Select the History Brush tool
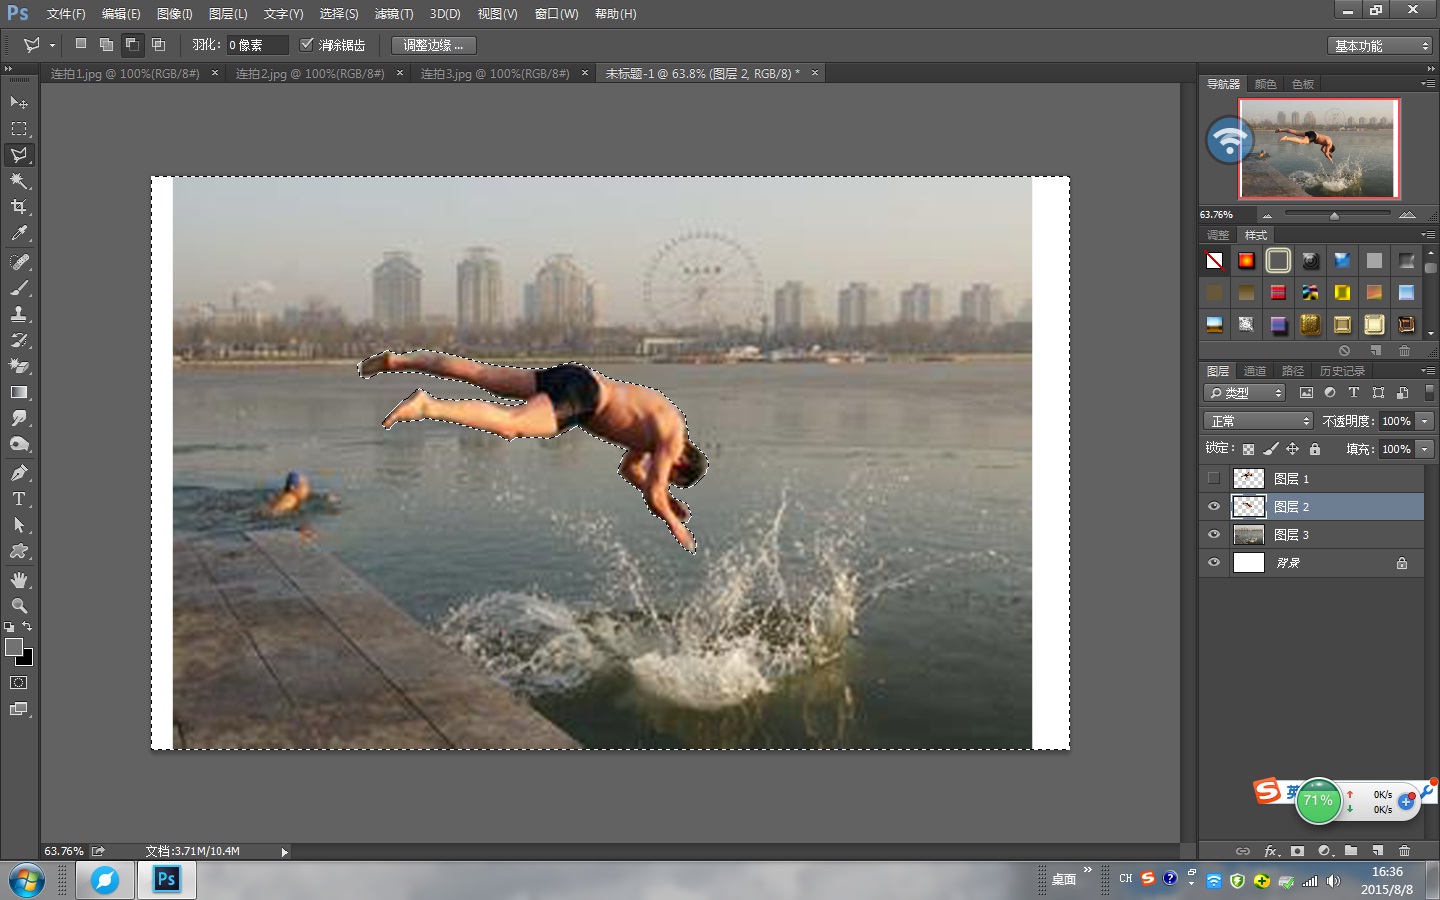The image size is (1440, 900). (19, 340)
